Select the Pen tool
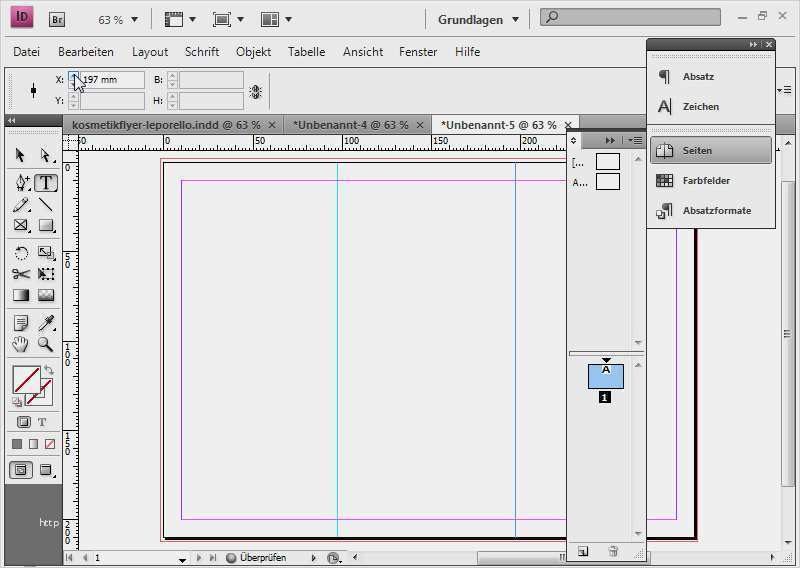800x568 pixels. coord(21,183)
